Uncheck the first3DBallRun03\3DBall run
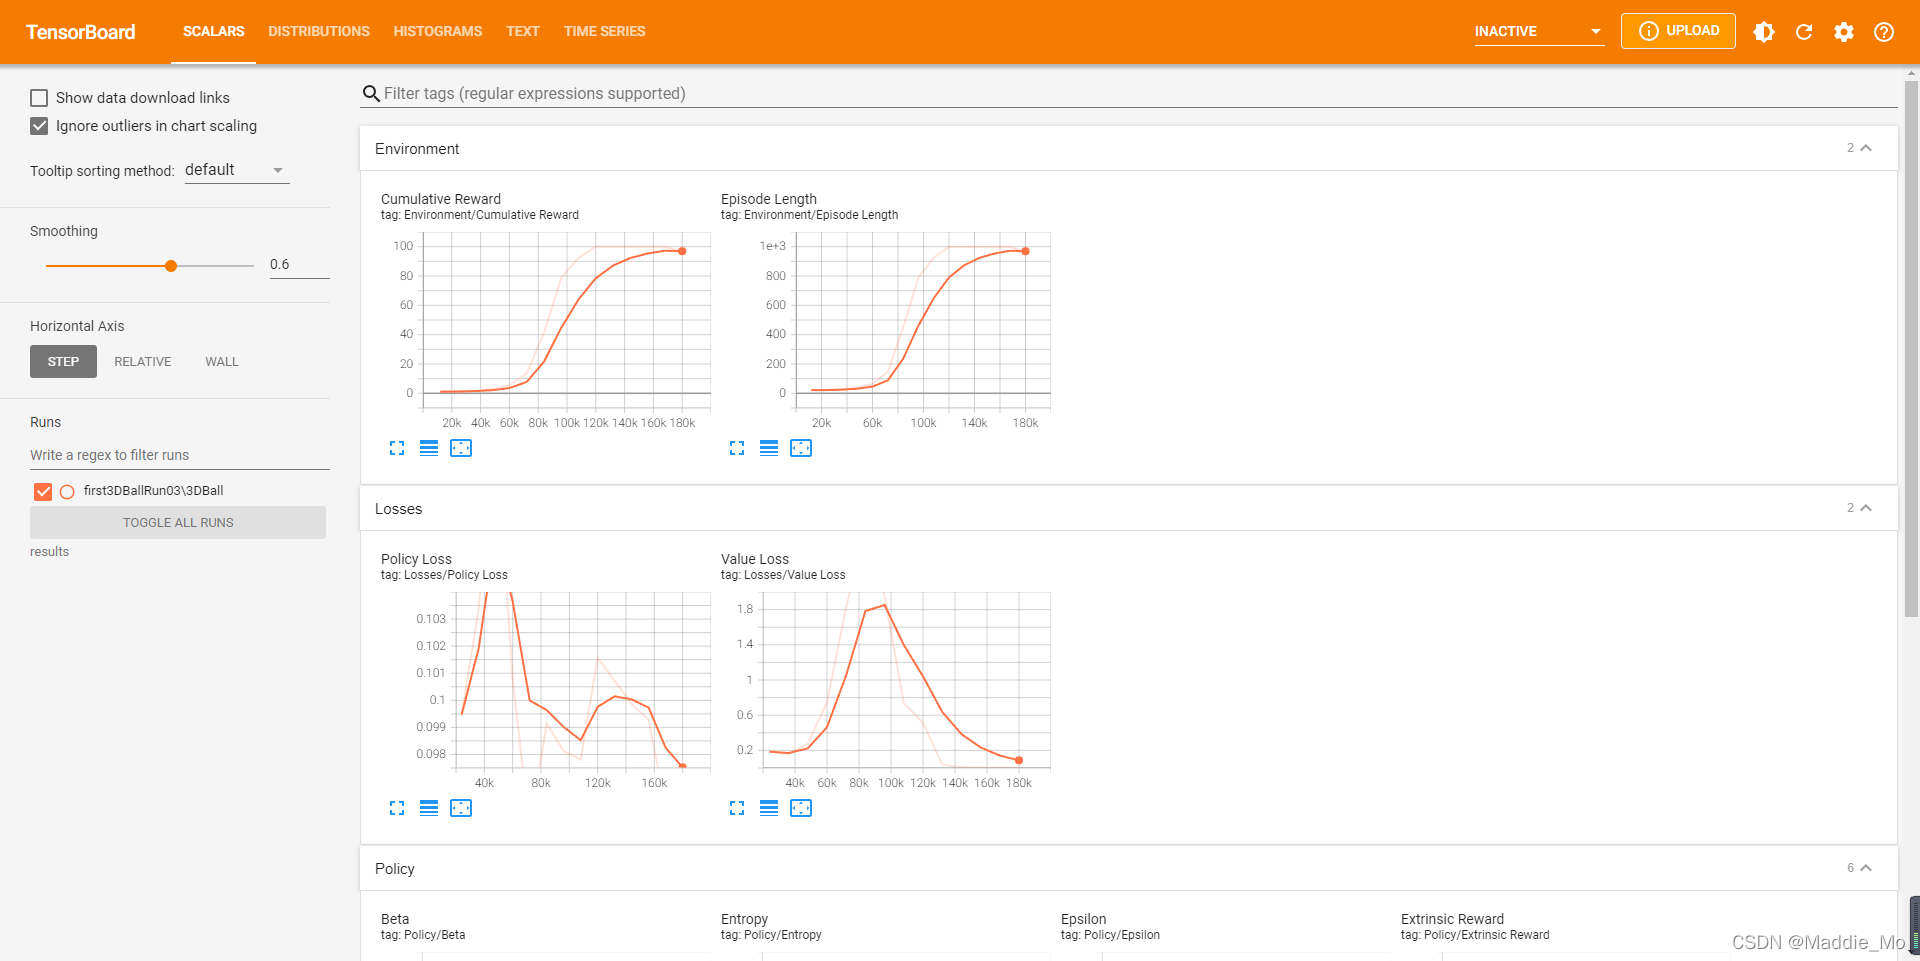The height and width of the screenshot is (961, 1920). (43, 491)
